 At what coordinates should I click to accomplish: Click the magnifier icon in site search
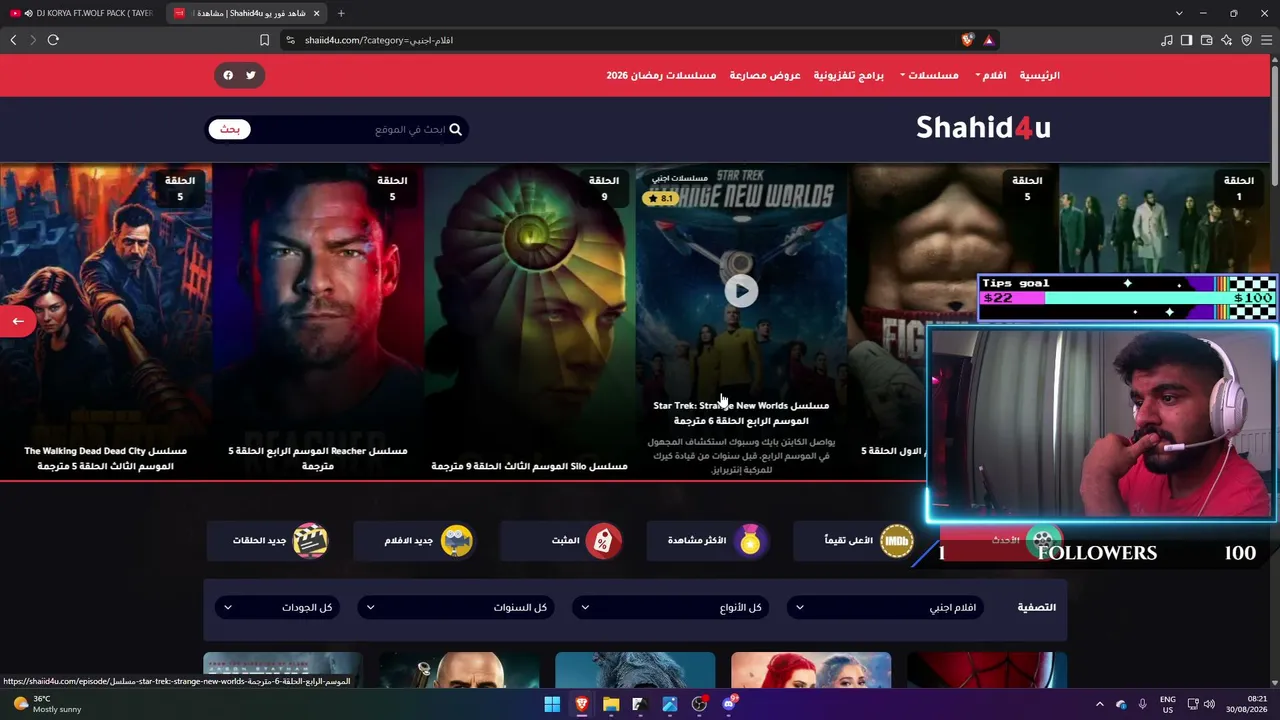(x=456, y=129)
